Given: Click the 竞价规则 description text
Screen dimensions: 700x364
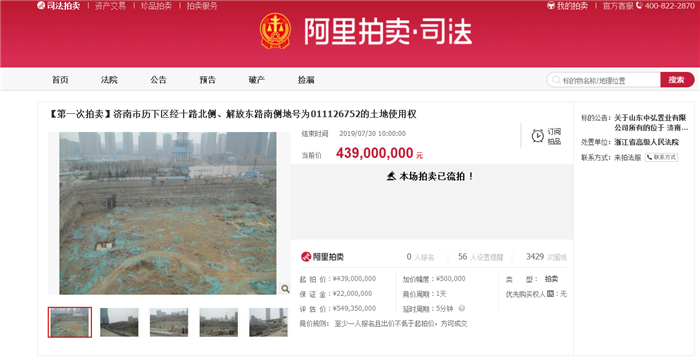Looking at the screenshot, I should 401,323.
